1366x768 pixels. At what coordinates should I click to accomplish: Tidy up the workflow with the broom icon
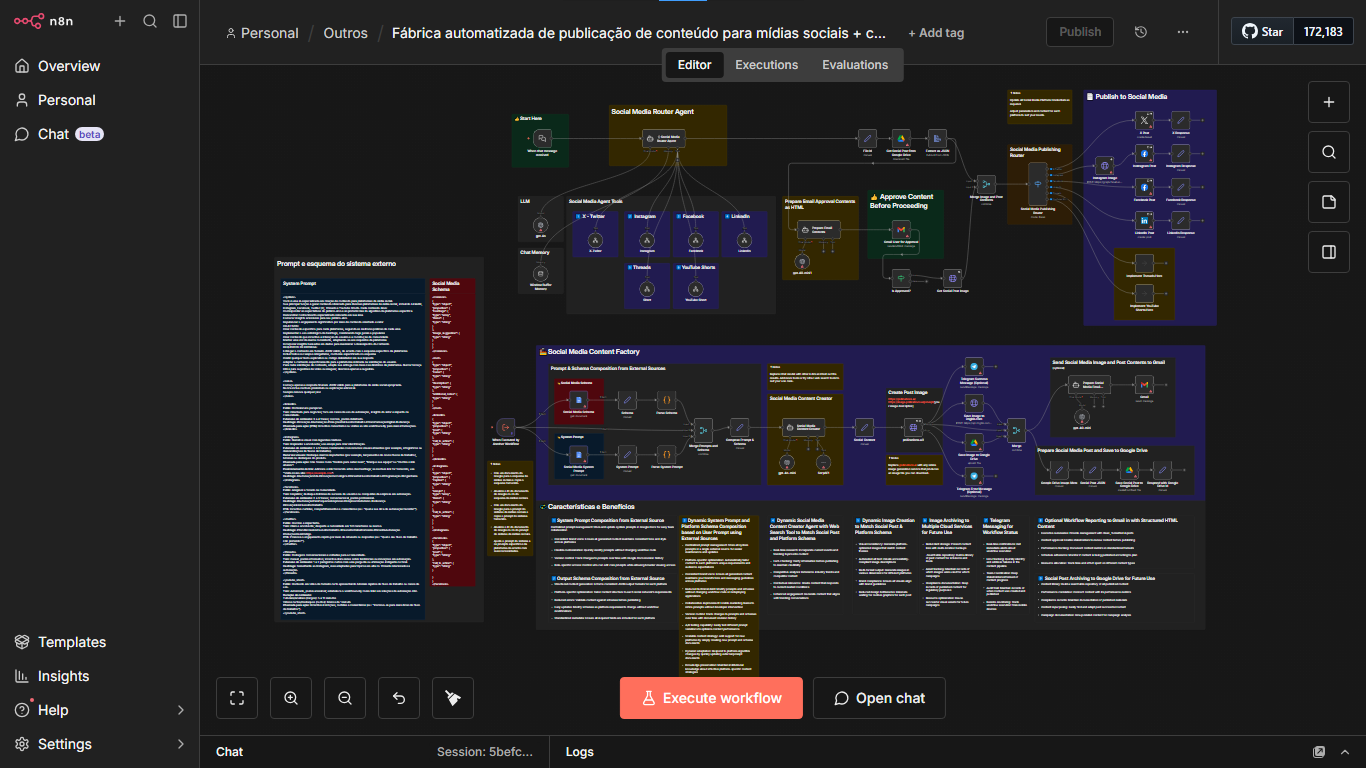[453, 697]
